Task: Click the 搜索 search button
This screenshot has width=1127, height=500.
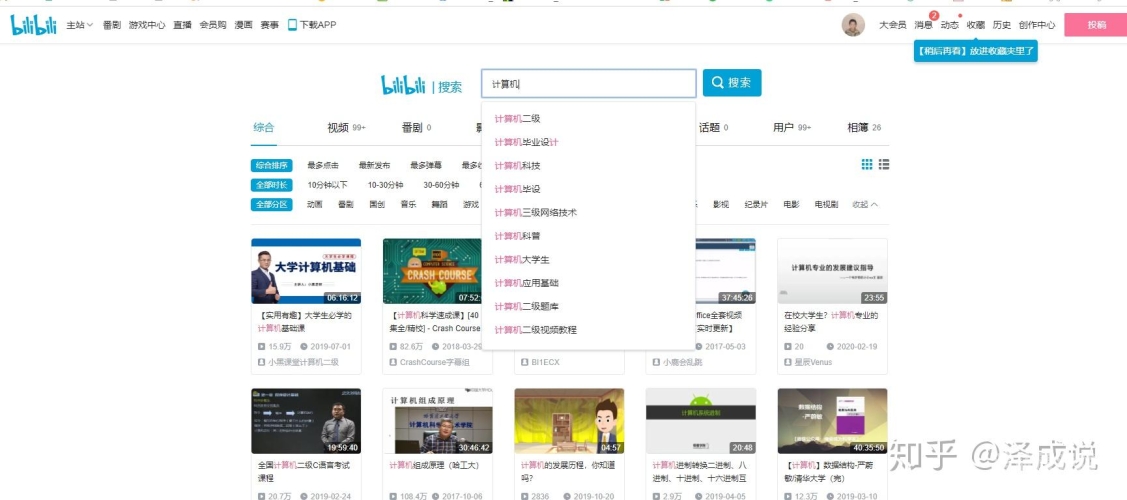Action: [x=732, y=83]
